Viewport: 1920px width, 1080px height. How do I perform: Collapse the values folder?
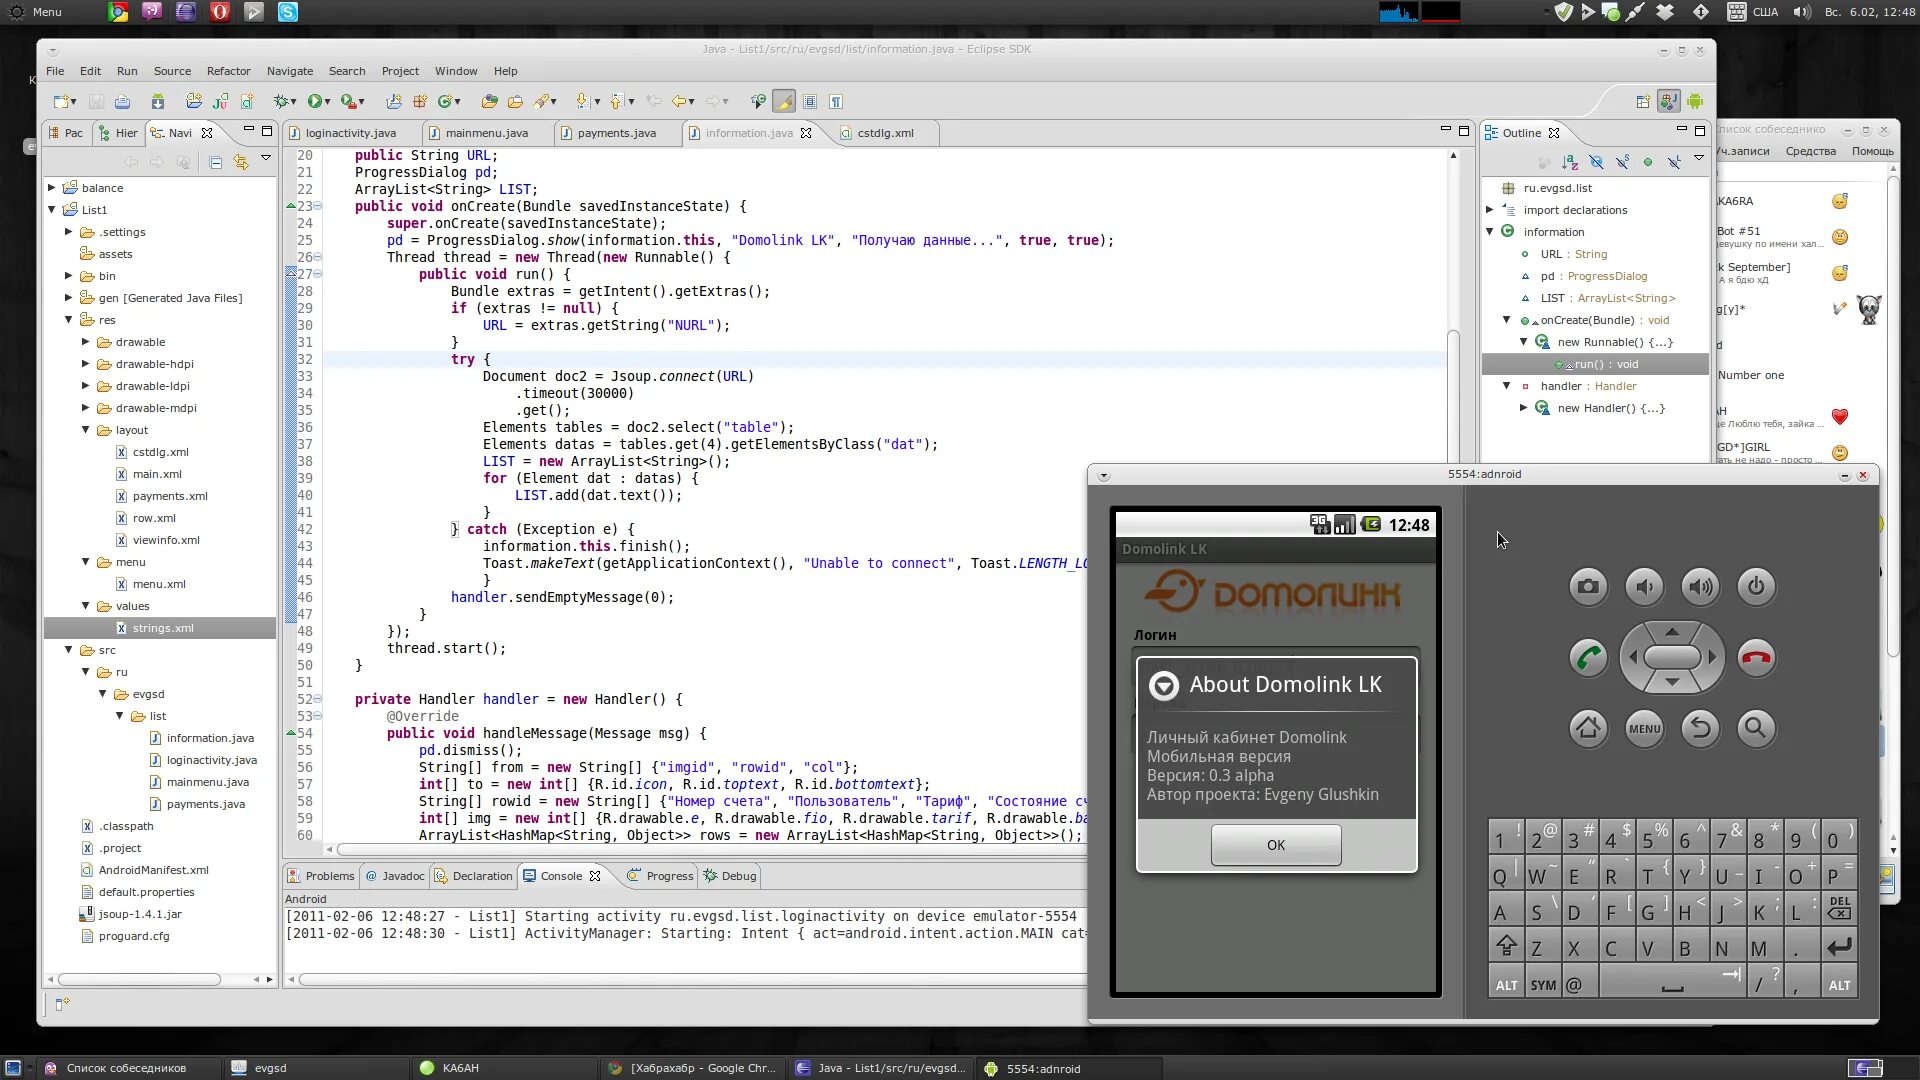click(86, 606)
